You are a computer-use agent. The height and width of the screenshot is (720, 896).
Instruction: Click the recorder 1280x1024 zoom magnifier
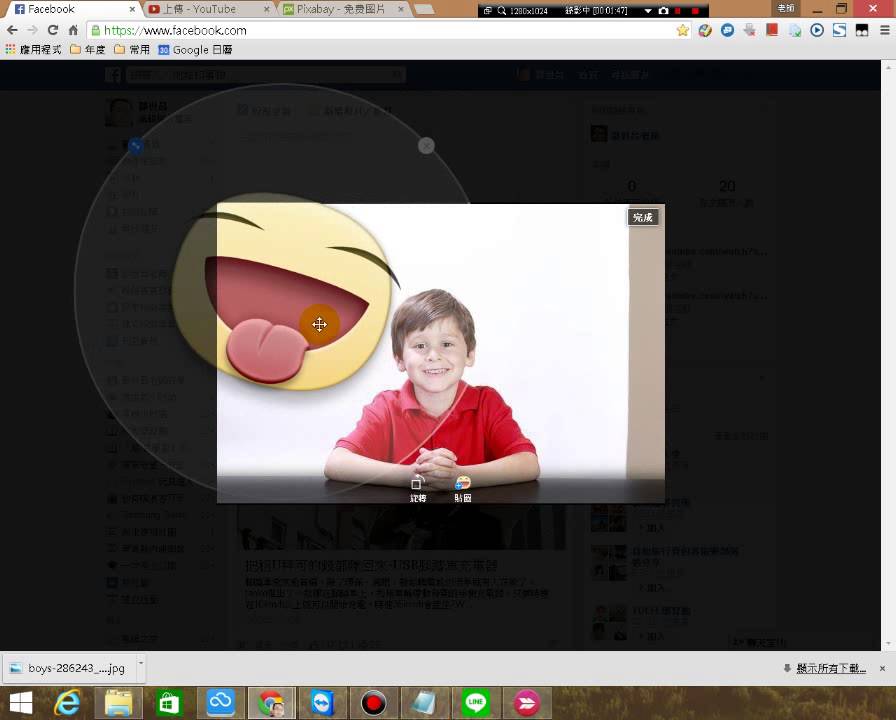(x=502, y=11)
